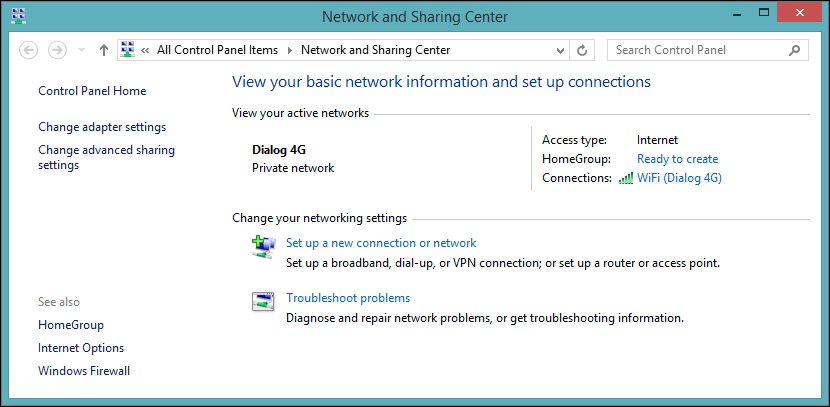Go up one folder level
The height and width of the screenshot is (407, 830).
click(x=104, y=50)
